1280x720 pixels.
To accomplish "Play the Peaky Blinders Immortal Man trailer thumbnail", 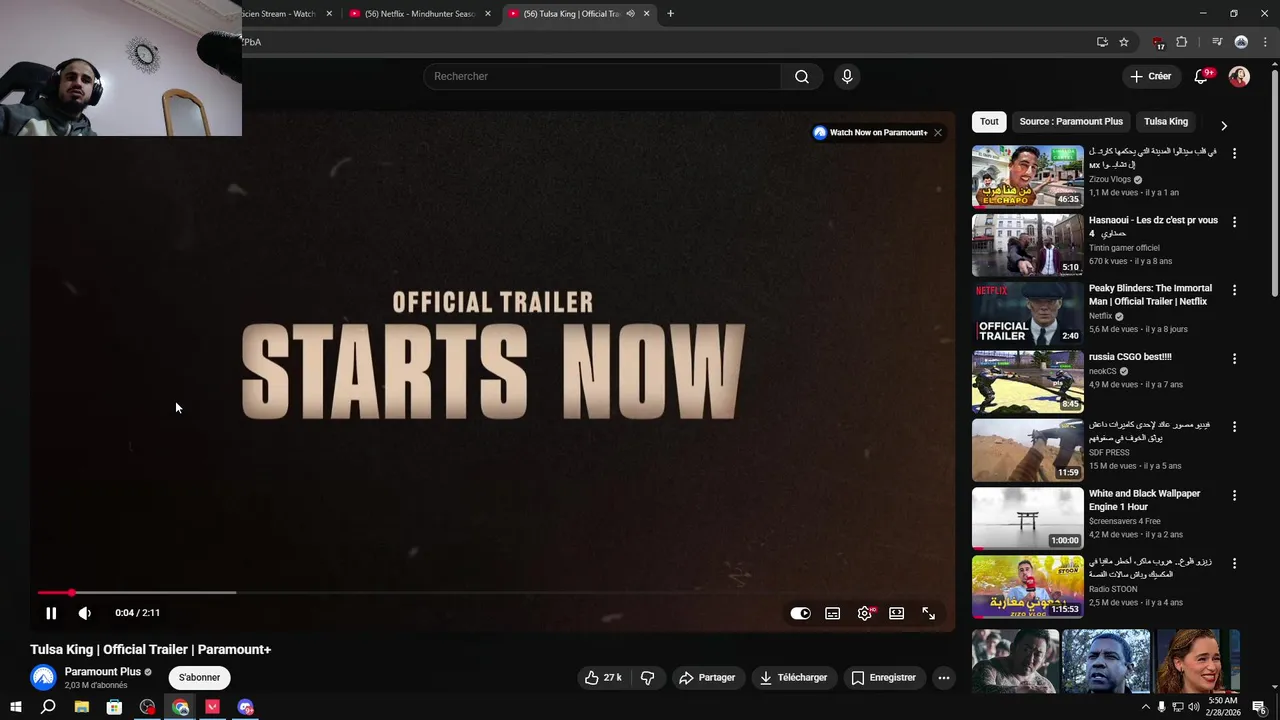I will point(1027,313).
